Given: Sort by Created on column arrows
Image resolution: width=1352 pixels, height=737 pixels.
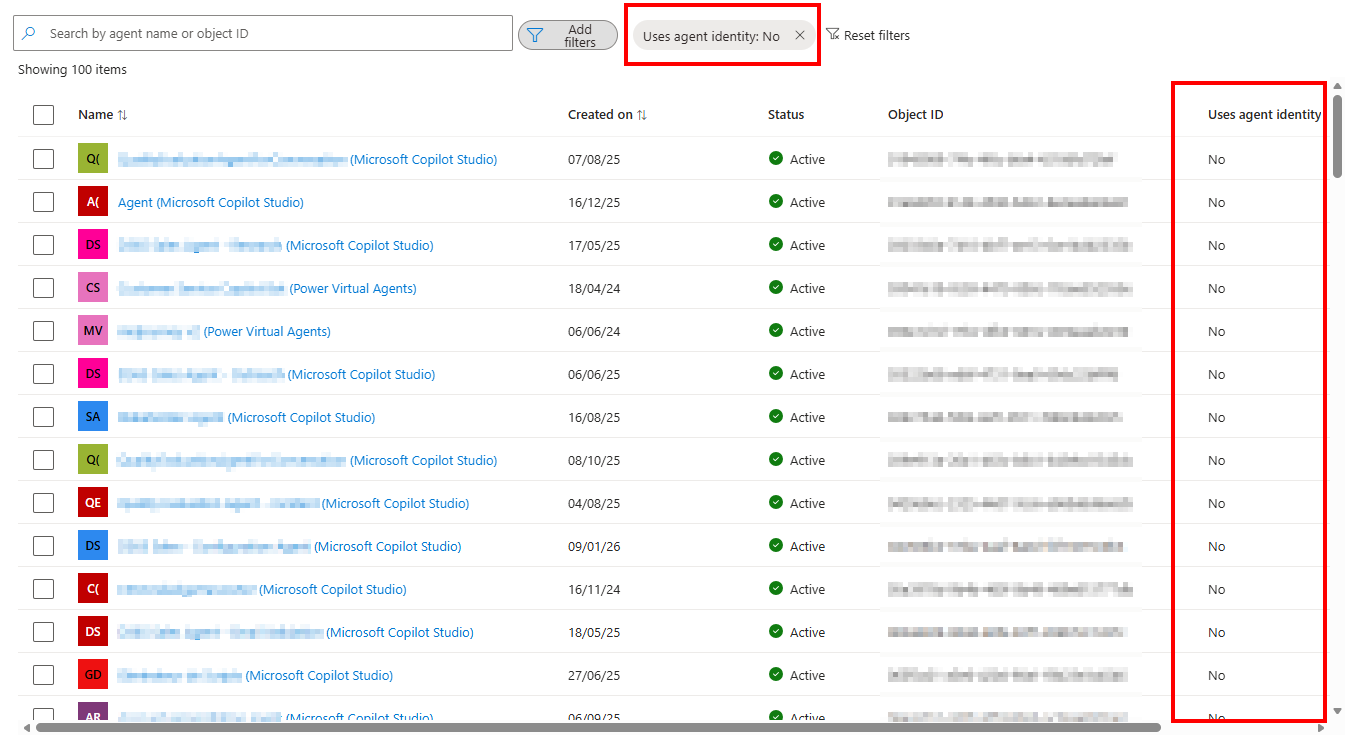Looking at the screenshot, I should point(642,115).
